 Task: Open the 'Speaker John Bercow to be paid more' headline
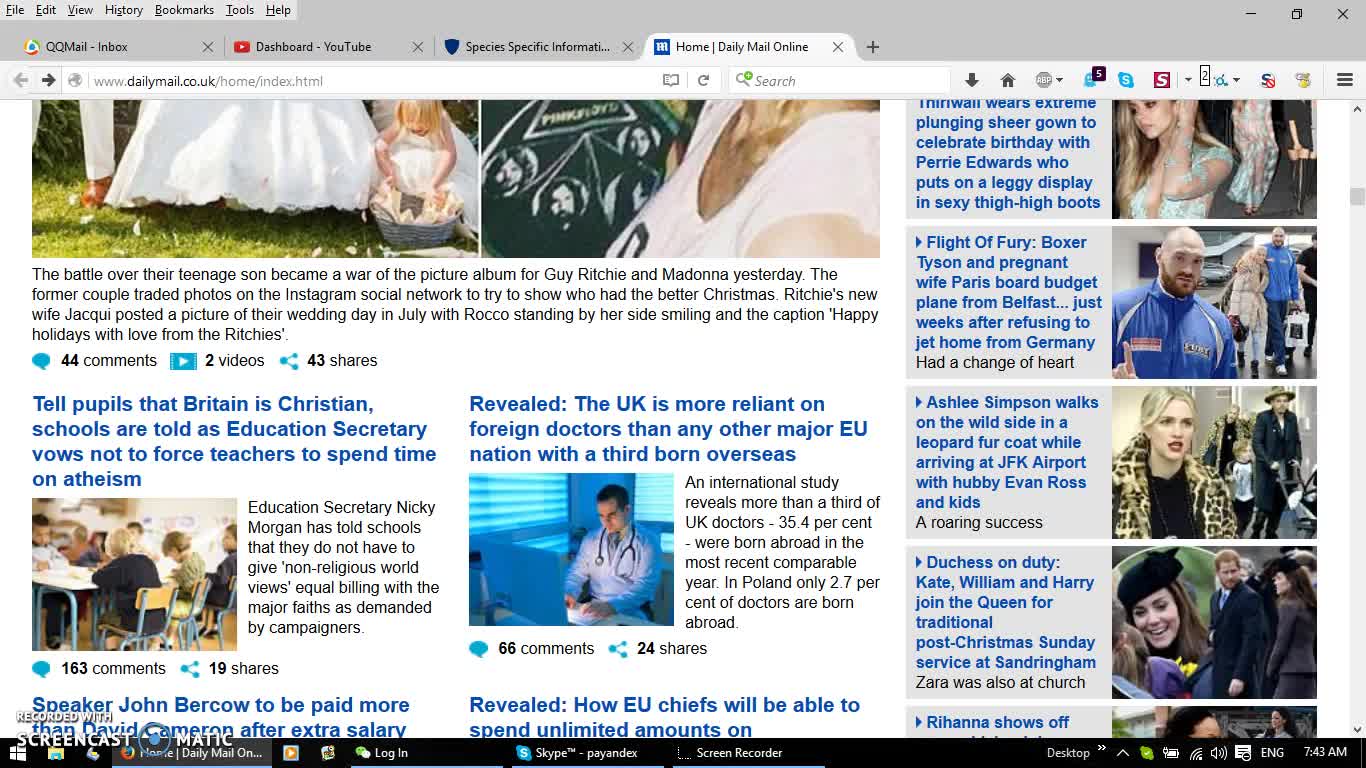pos(221,717)
